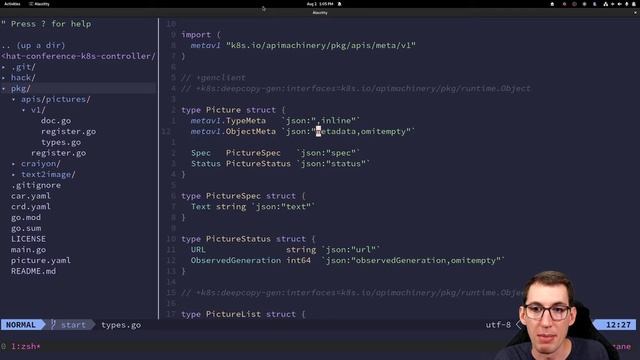
Task: Open doc.go in the file tree
Action: point(56,121)
